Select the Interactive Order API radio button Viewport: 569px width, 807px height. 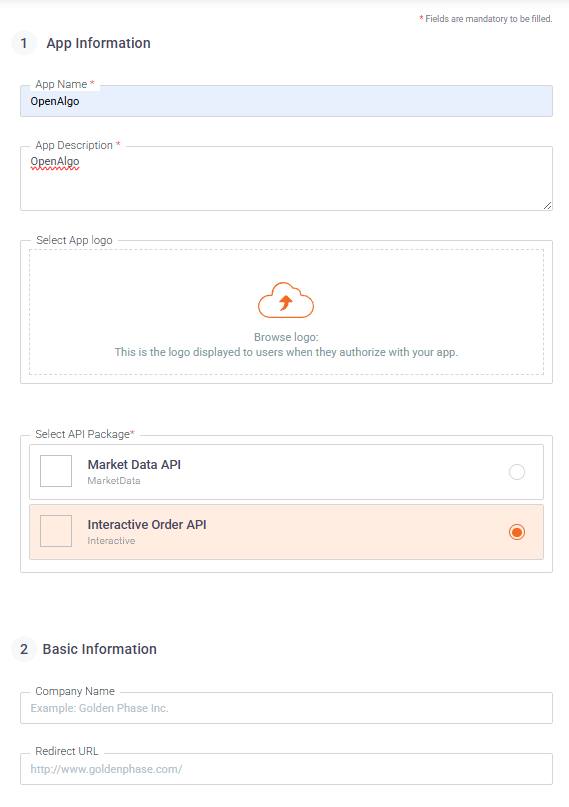(517, 532)
